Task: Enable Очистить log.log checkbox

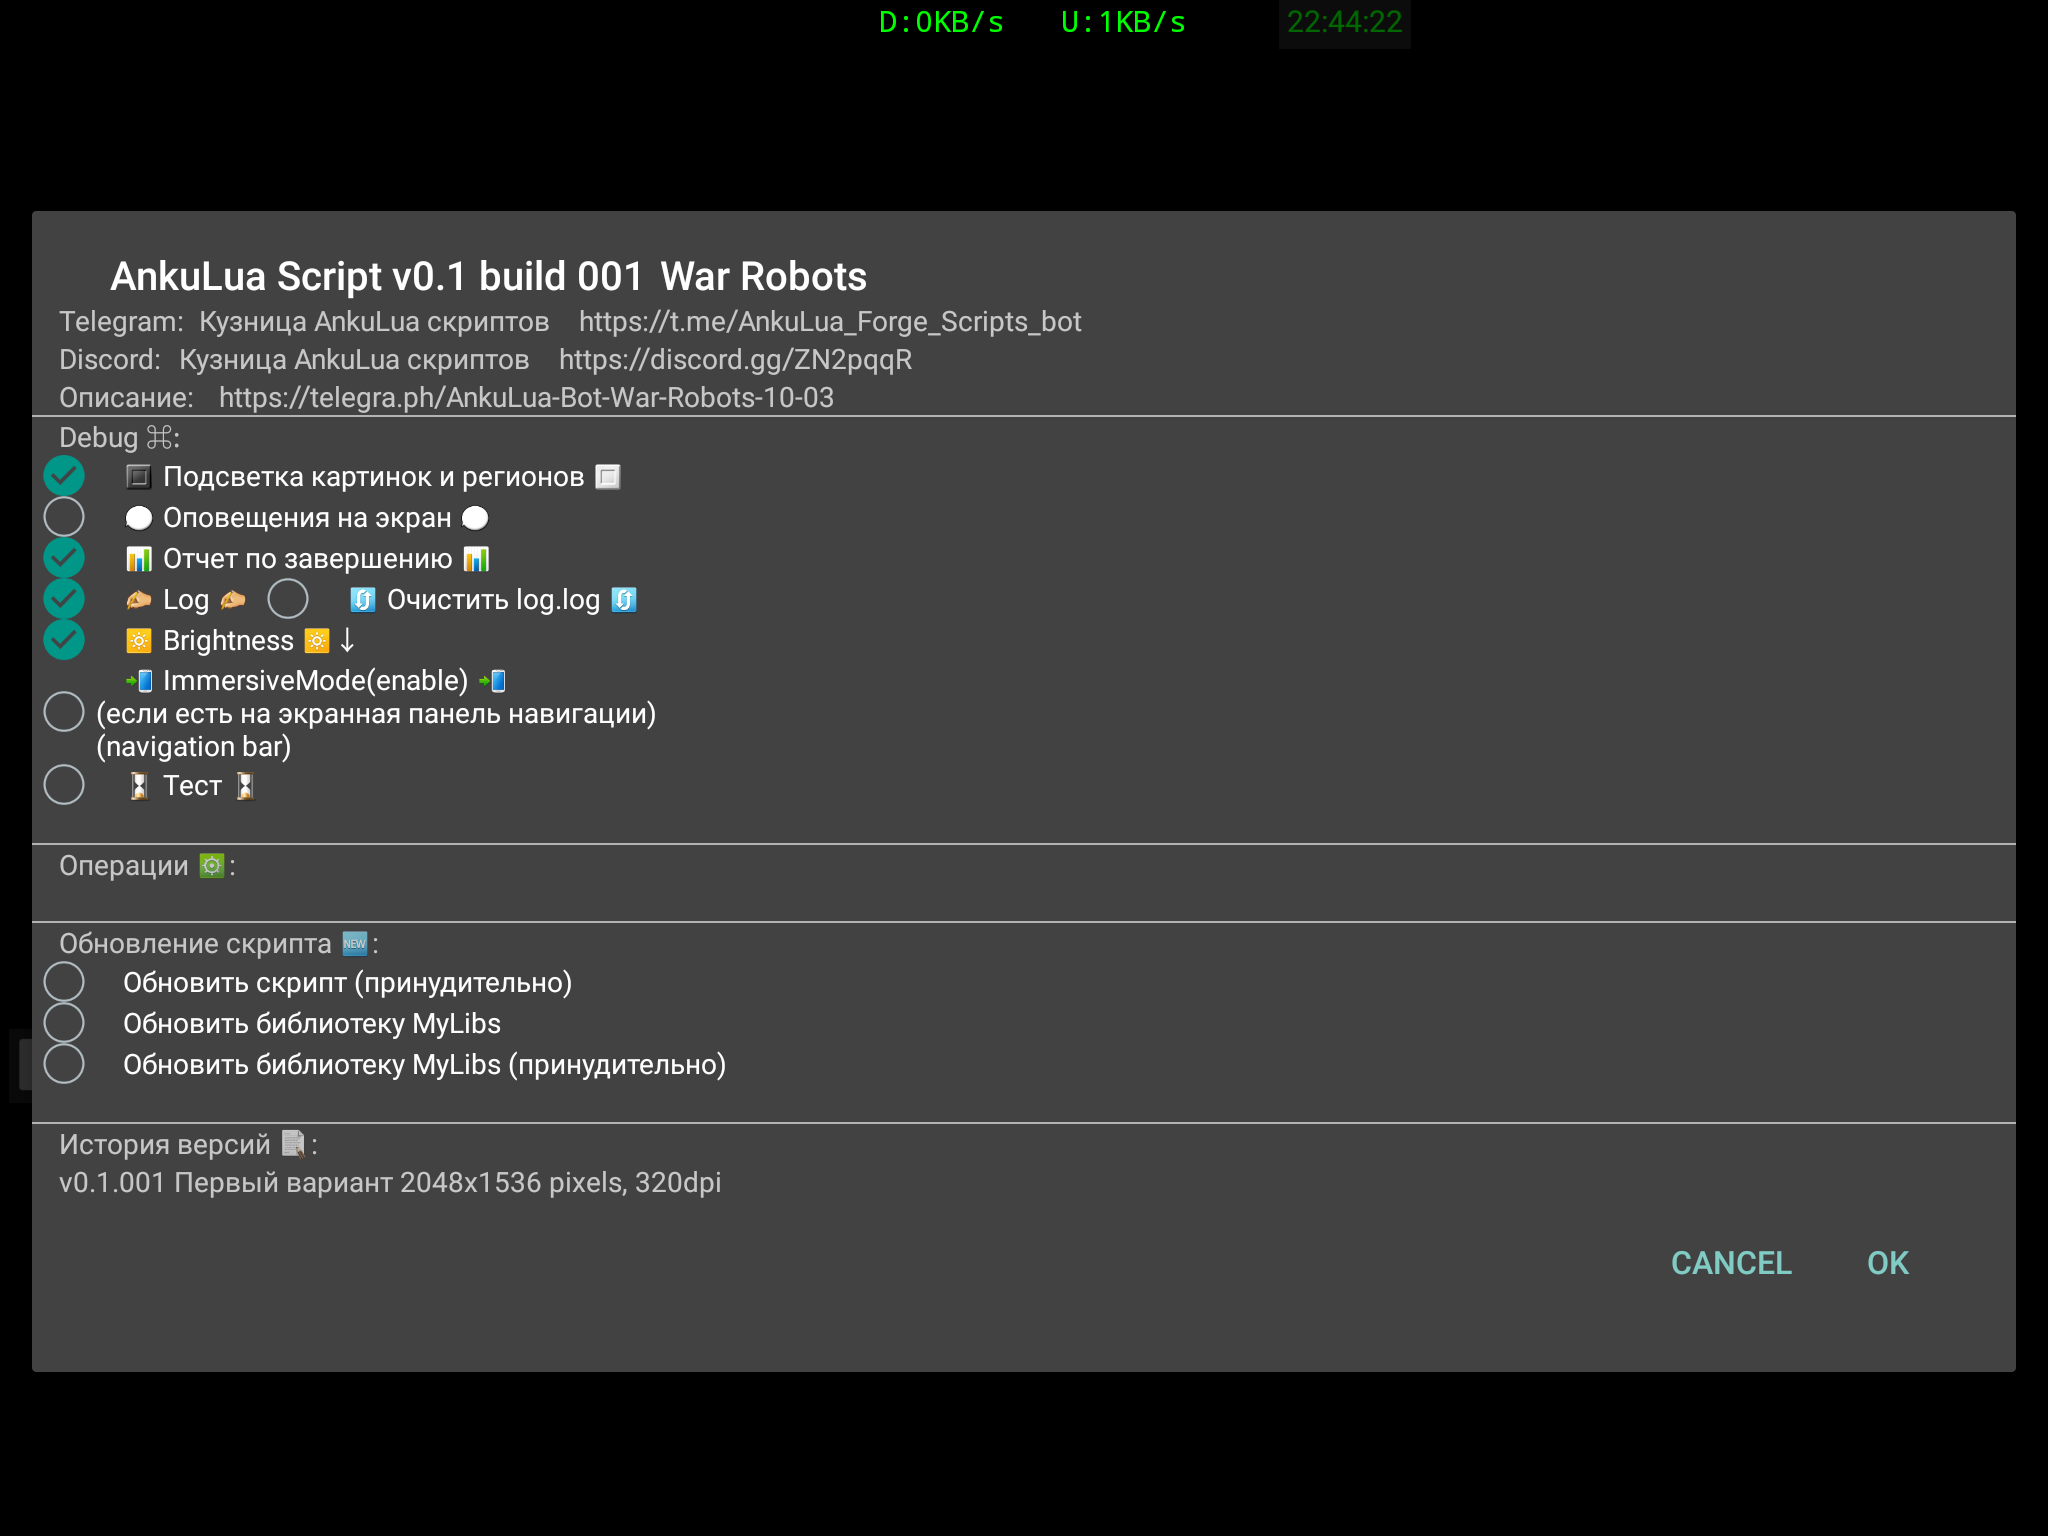Action: tap(288, 599)
